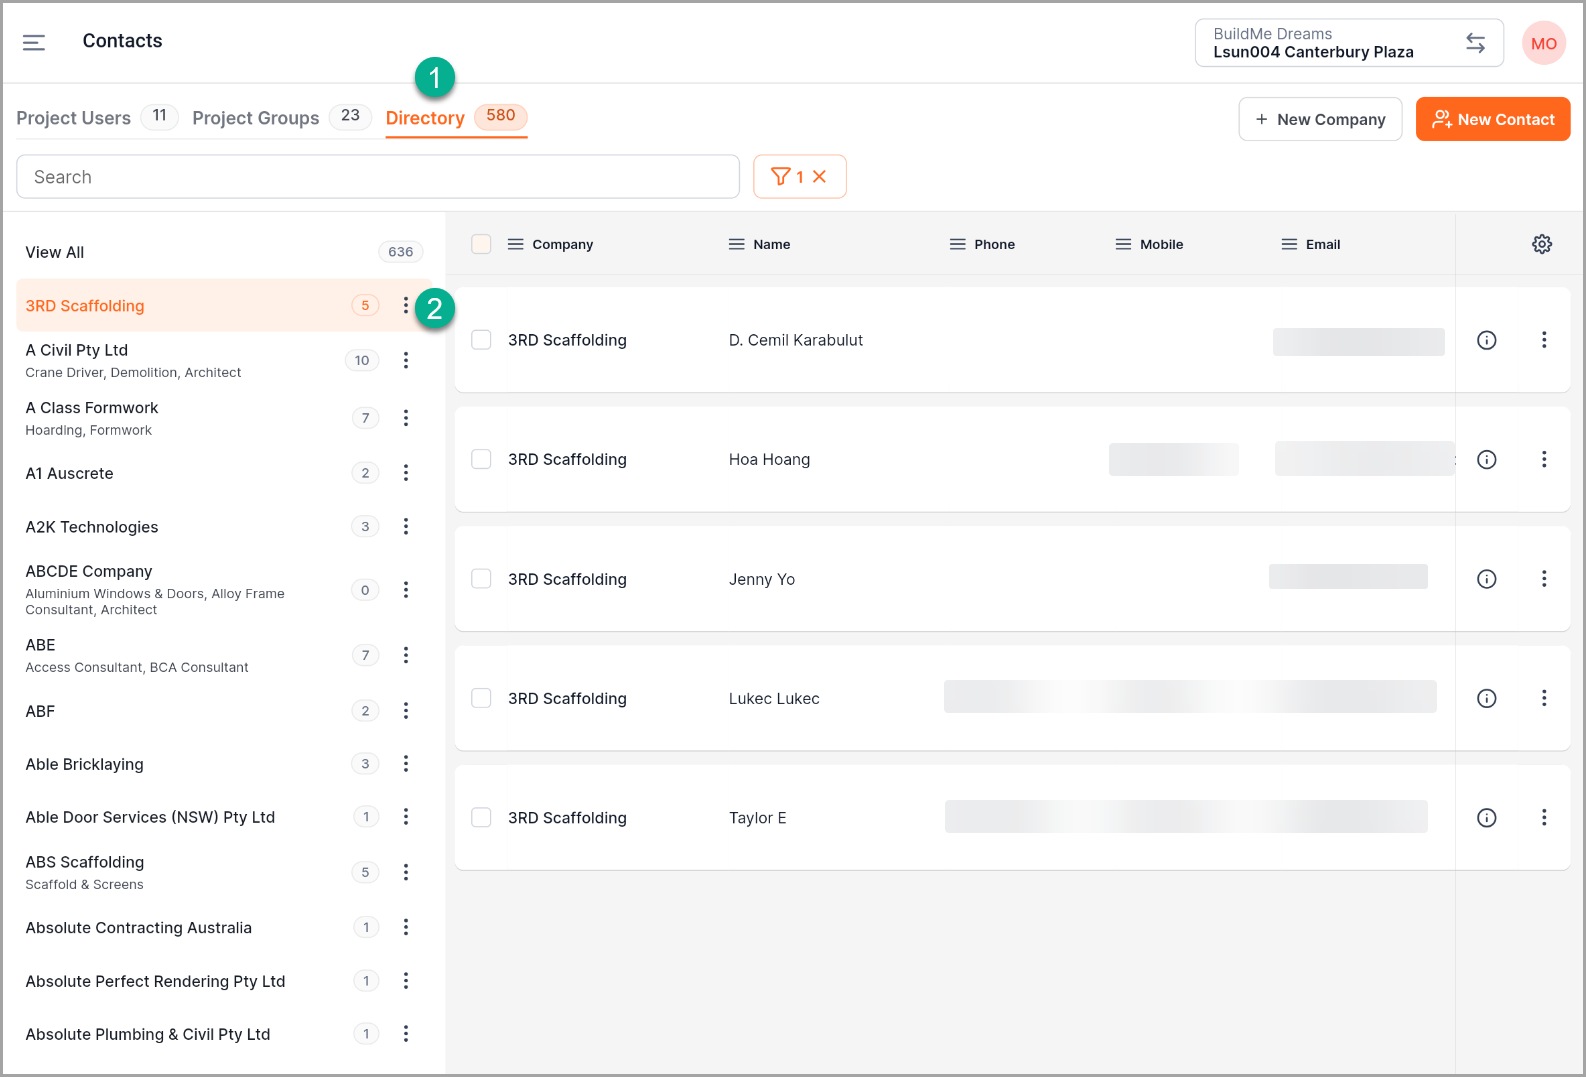Expand more options for A Civil Pty Ltd
The width and height of the screenshot is (1586, 1077).
tap(405, 360)
